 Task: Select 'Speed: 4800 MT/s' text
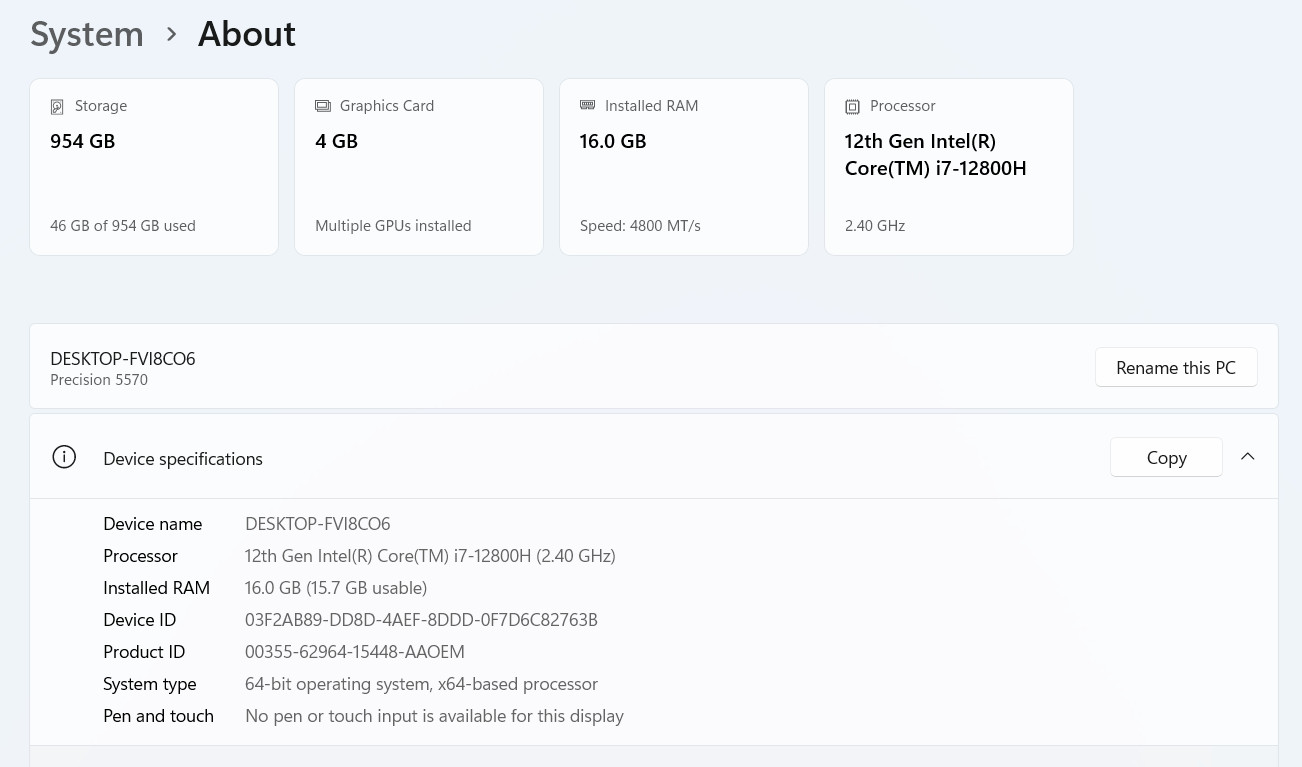pyautogui.click(x=640, y=226)
